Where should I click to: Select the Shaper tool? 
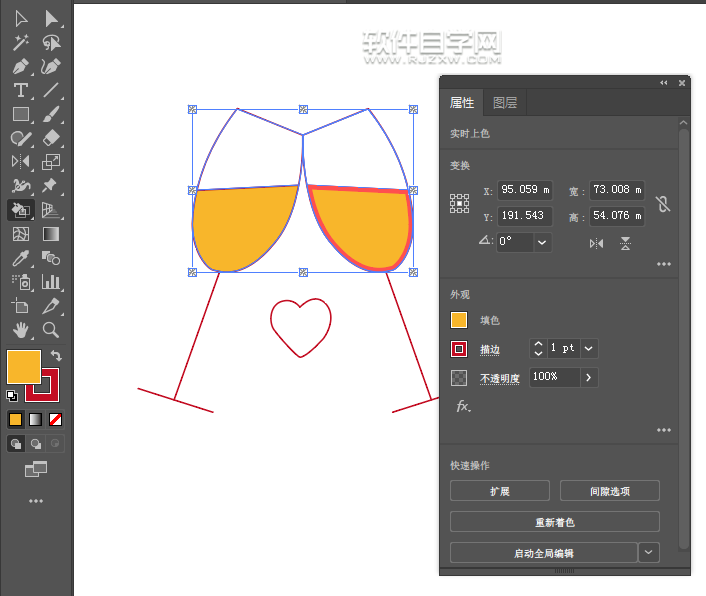(21, 138)
